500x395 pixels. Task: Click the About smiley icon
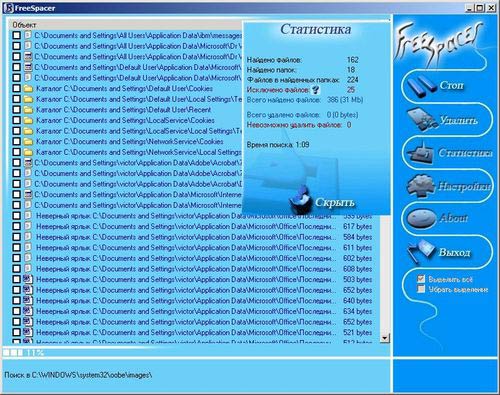tap(421, 218)
